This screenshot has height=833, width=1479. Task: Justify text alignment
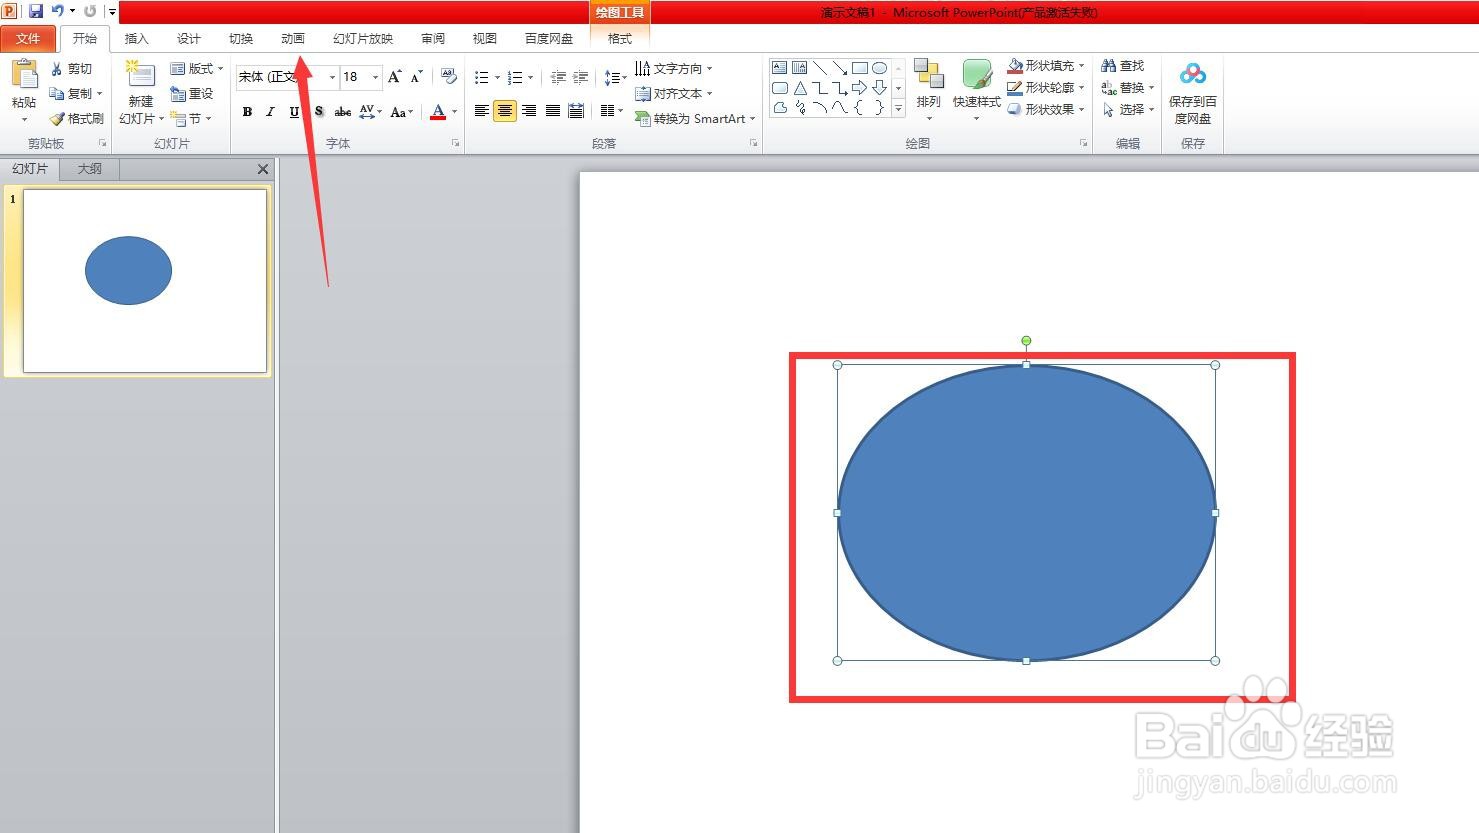tap(552, 111)
